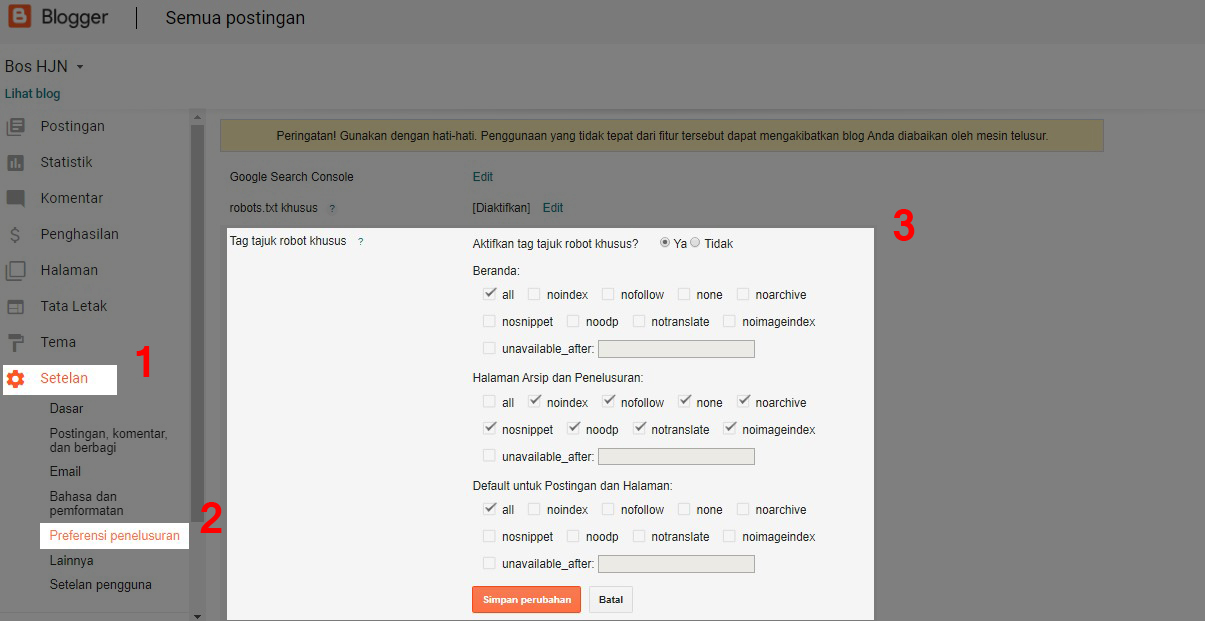The height and width of the screenshot is (621, 1205).
Task: Open Halaman pages icon
Action: [x=15, y=270]
